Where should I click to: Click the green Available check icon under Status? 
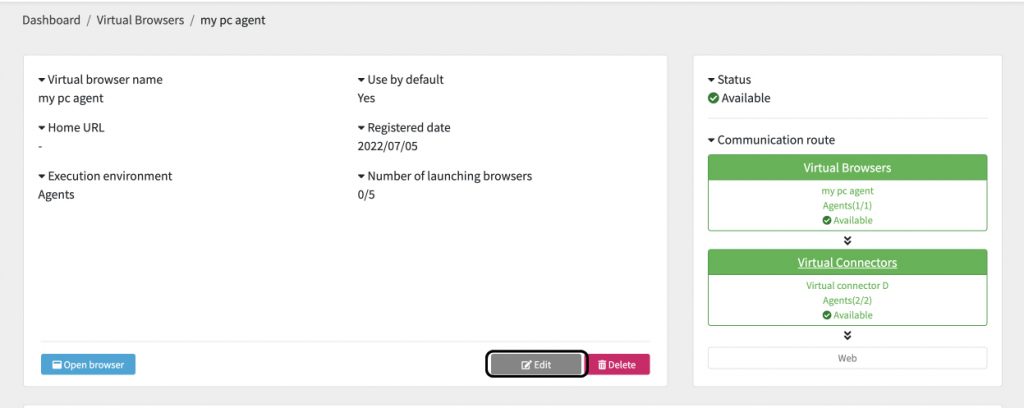pos(713,99)
